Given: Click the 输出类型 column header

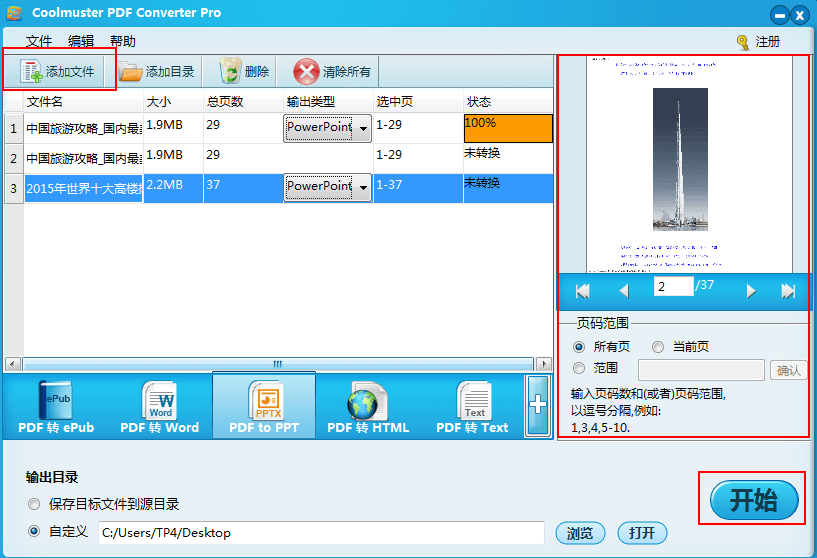Looking at the screenshot, I should [328, 102].
